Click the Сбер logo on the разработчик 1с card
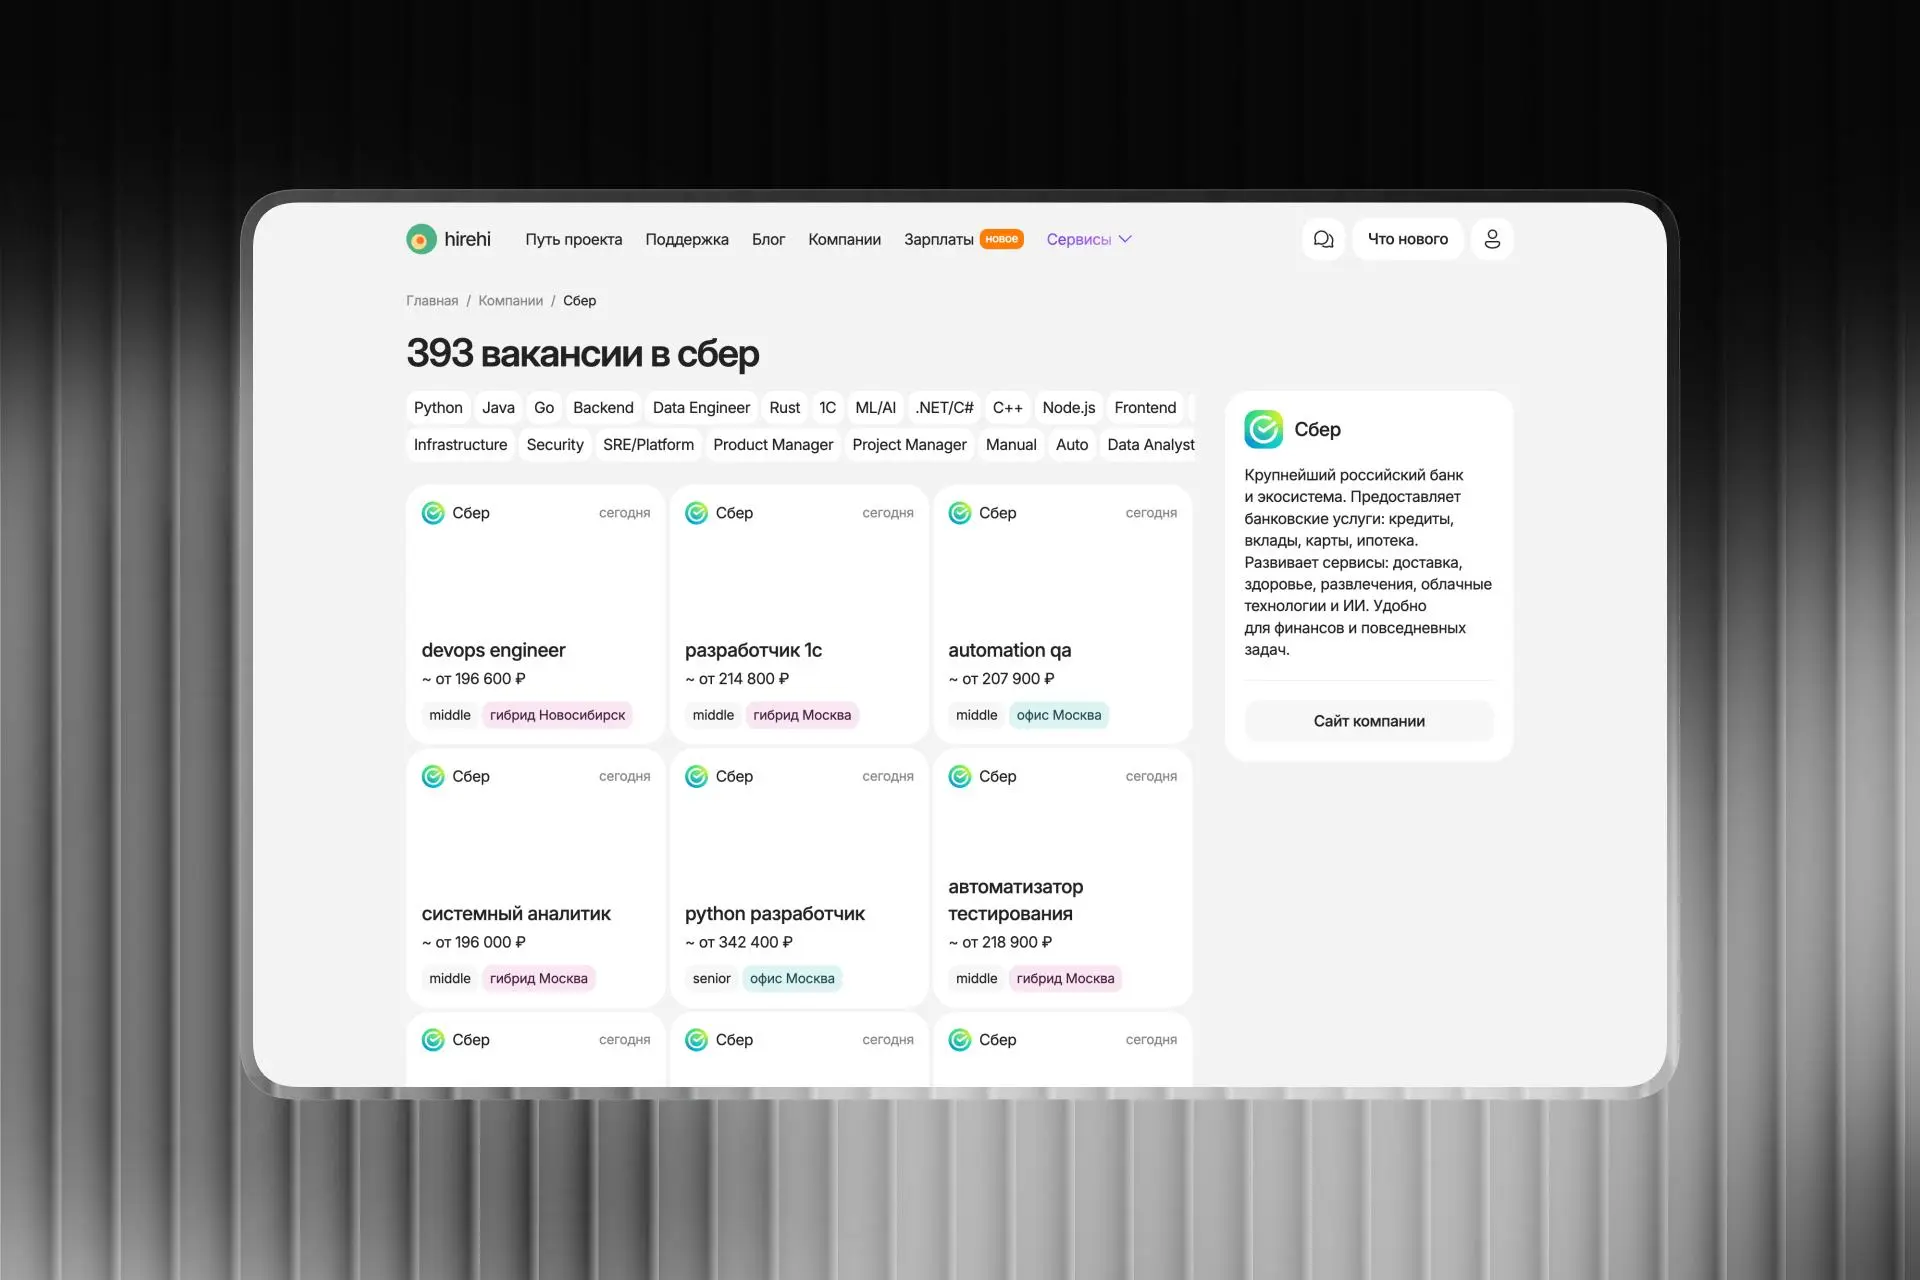The width and height of the screenshot is (1920, 1280). click(x=696, y=513)
